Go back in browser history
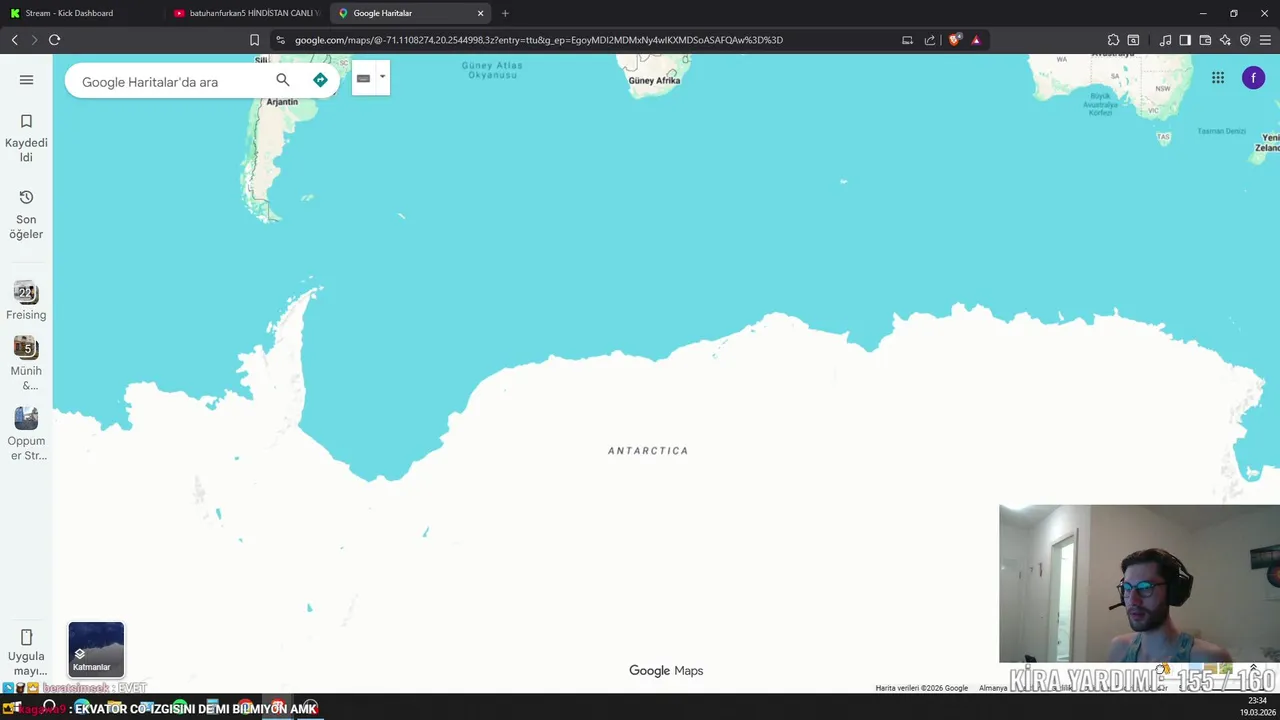Viewport: 1280px width, 720px height. (14, 40)
